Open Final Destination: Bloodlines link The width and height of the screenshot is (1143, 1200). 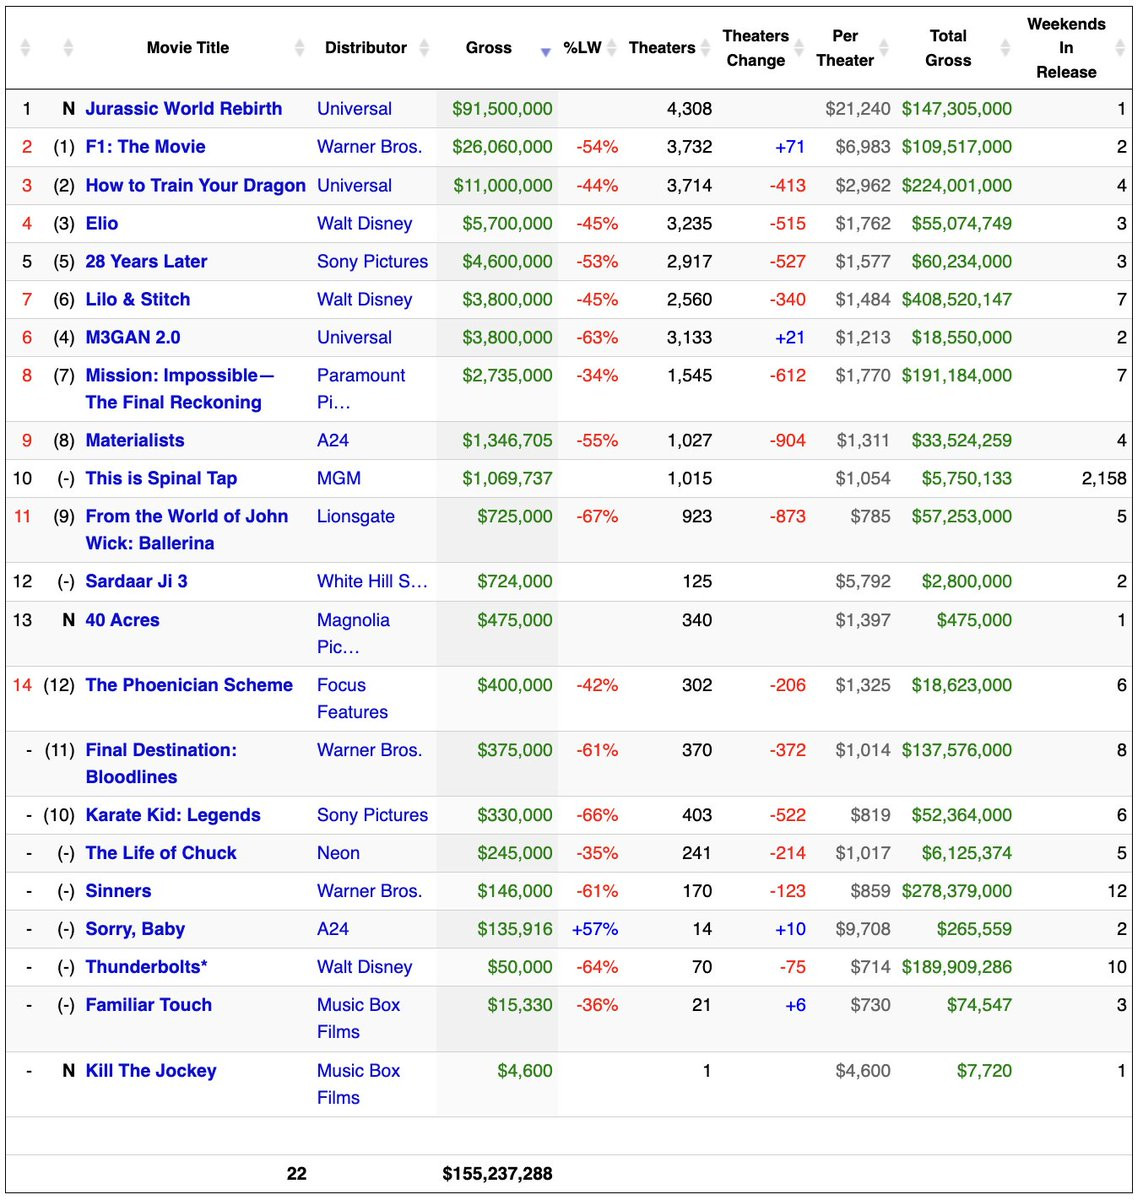click(x=161, y=763)
